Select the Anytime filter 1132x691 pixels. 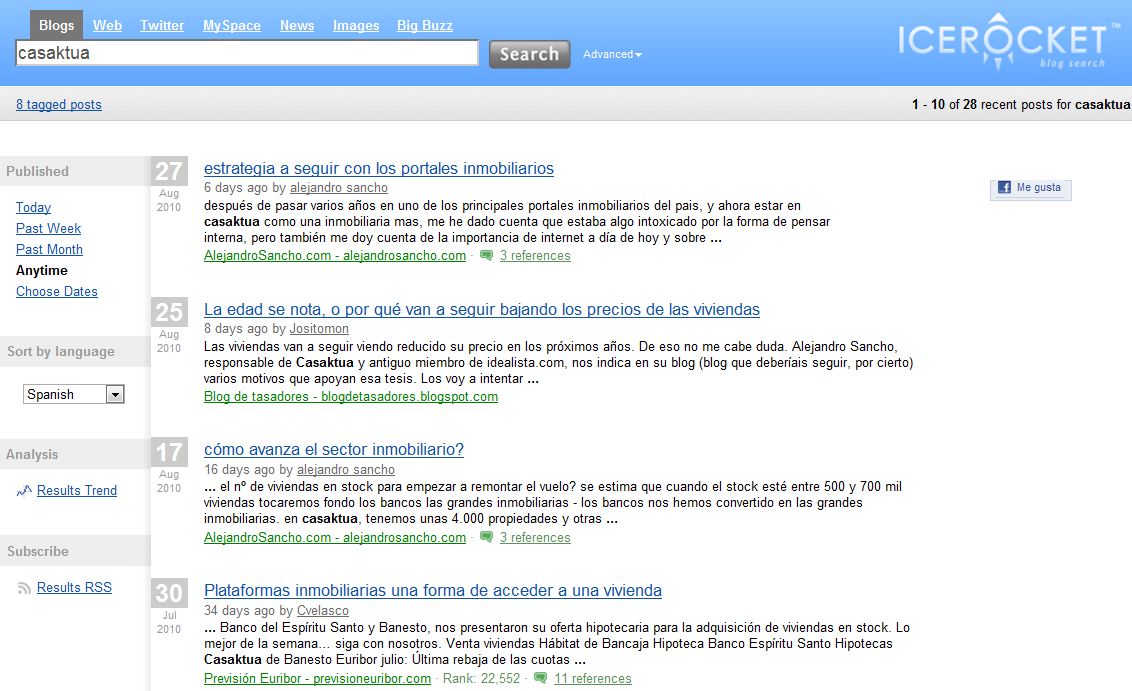coord(42,270)
